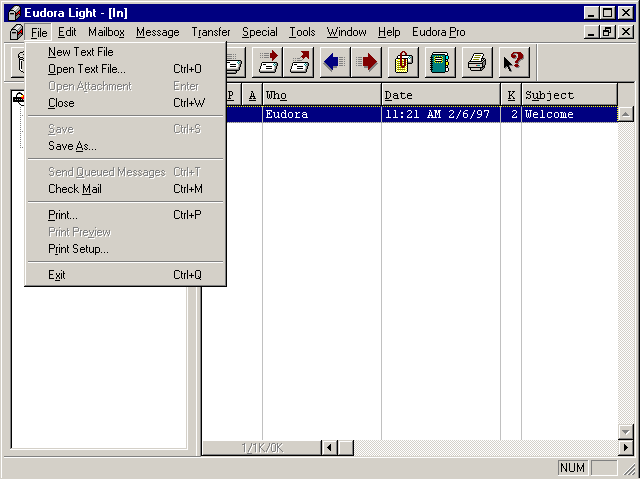Image resolution: width=640 pixels, height=480 pixels.
Task: Click the Forward message toolbar icon
Action: click(x=267, y=62)
